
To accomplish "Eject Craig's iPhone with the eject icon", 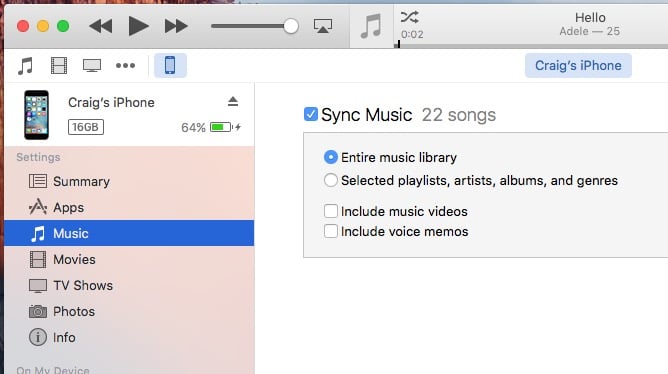I will pos(233,101).
